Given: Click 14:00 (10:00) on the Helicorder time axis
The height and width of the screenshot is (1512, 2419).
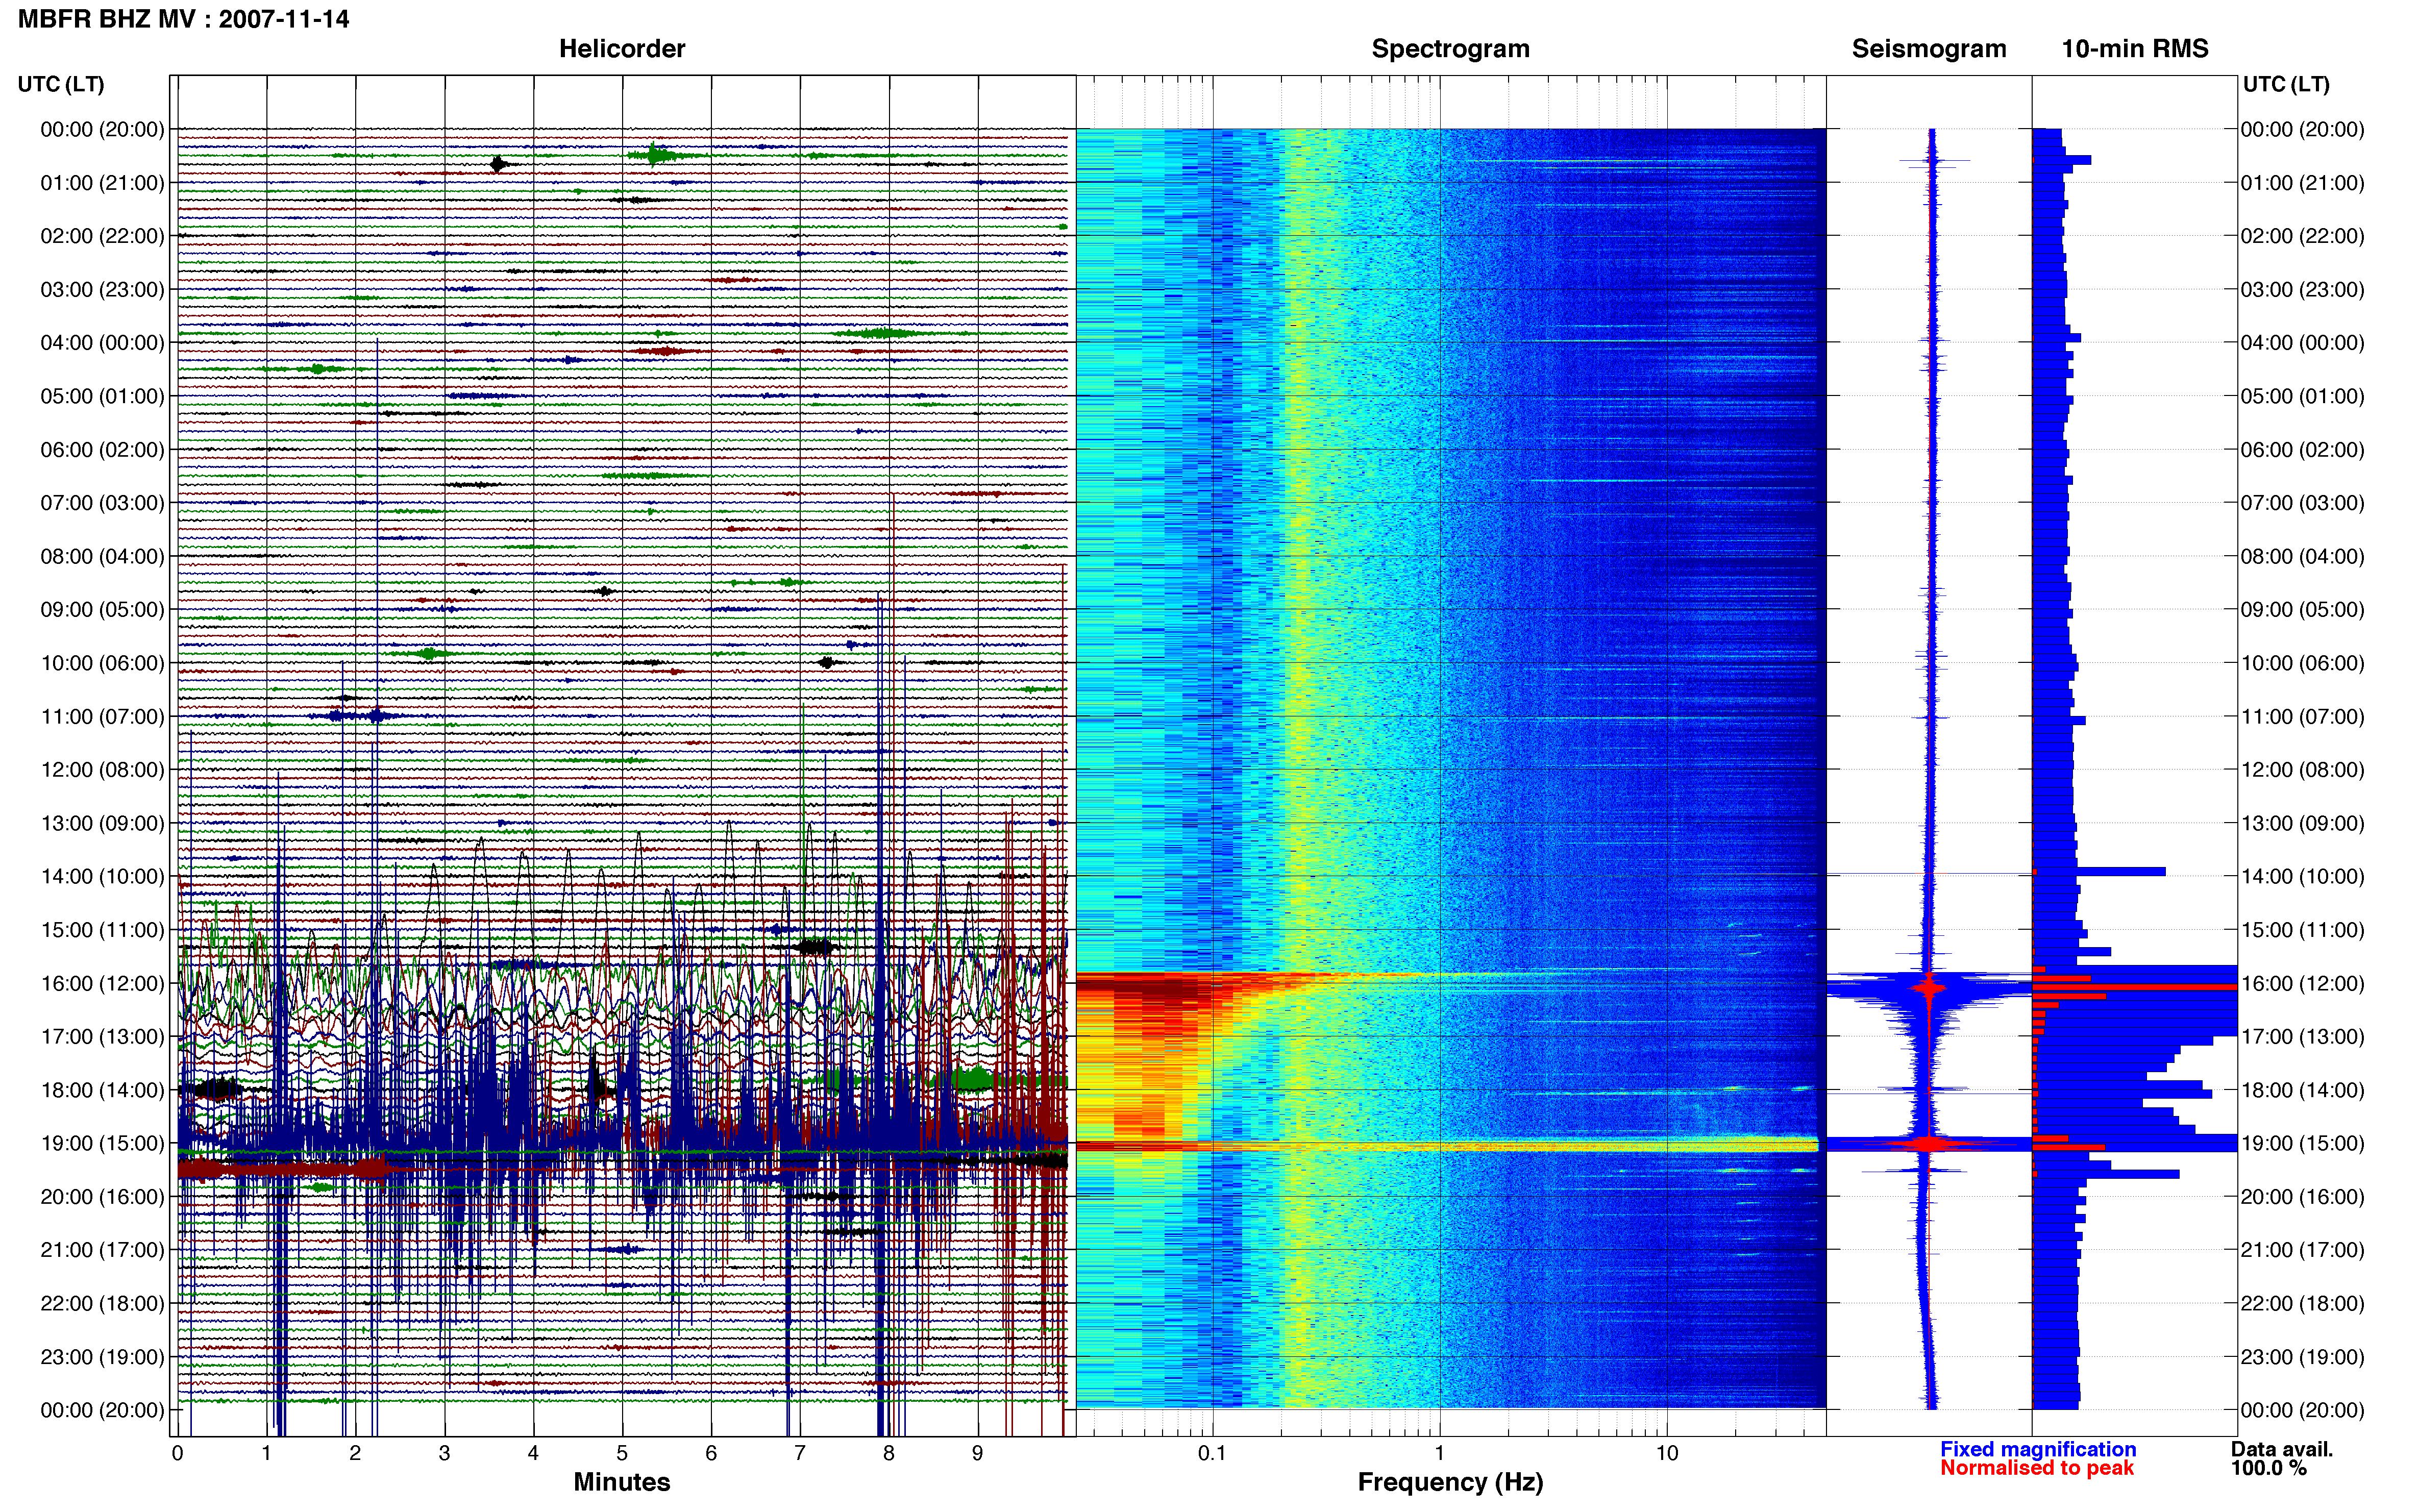Looking at the screenshot, I should [102, 877].
